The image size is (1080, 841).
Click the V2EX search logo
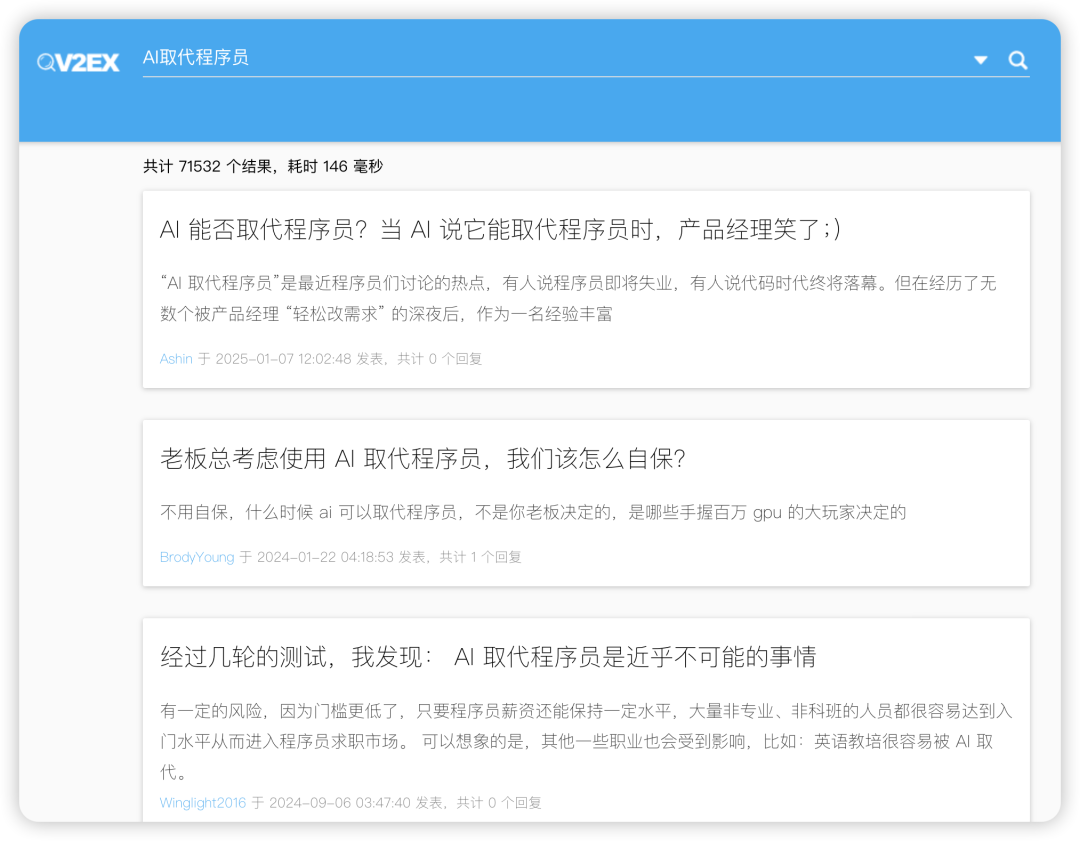(x=78, y=63)
